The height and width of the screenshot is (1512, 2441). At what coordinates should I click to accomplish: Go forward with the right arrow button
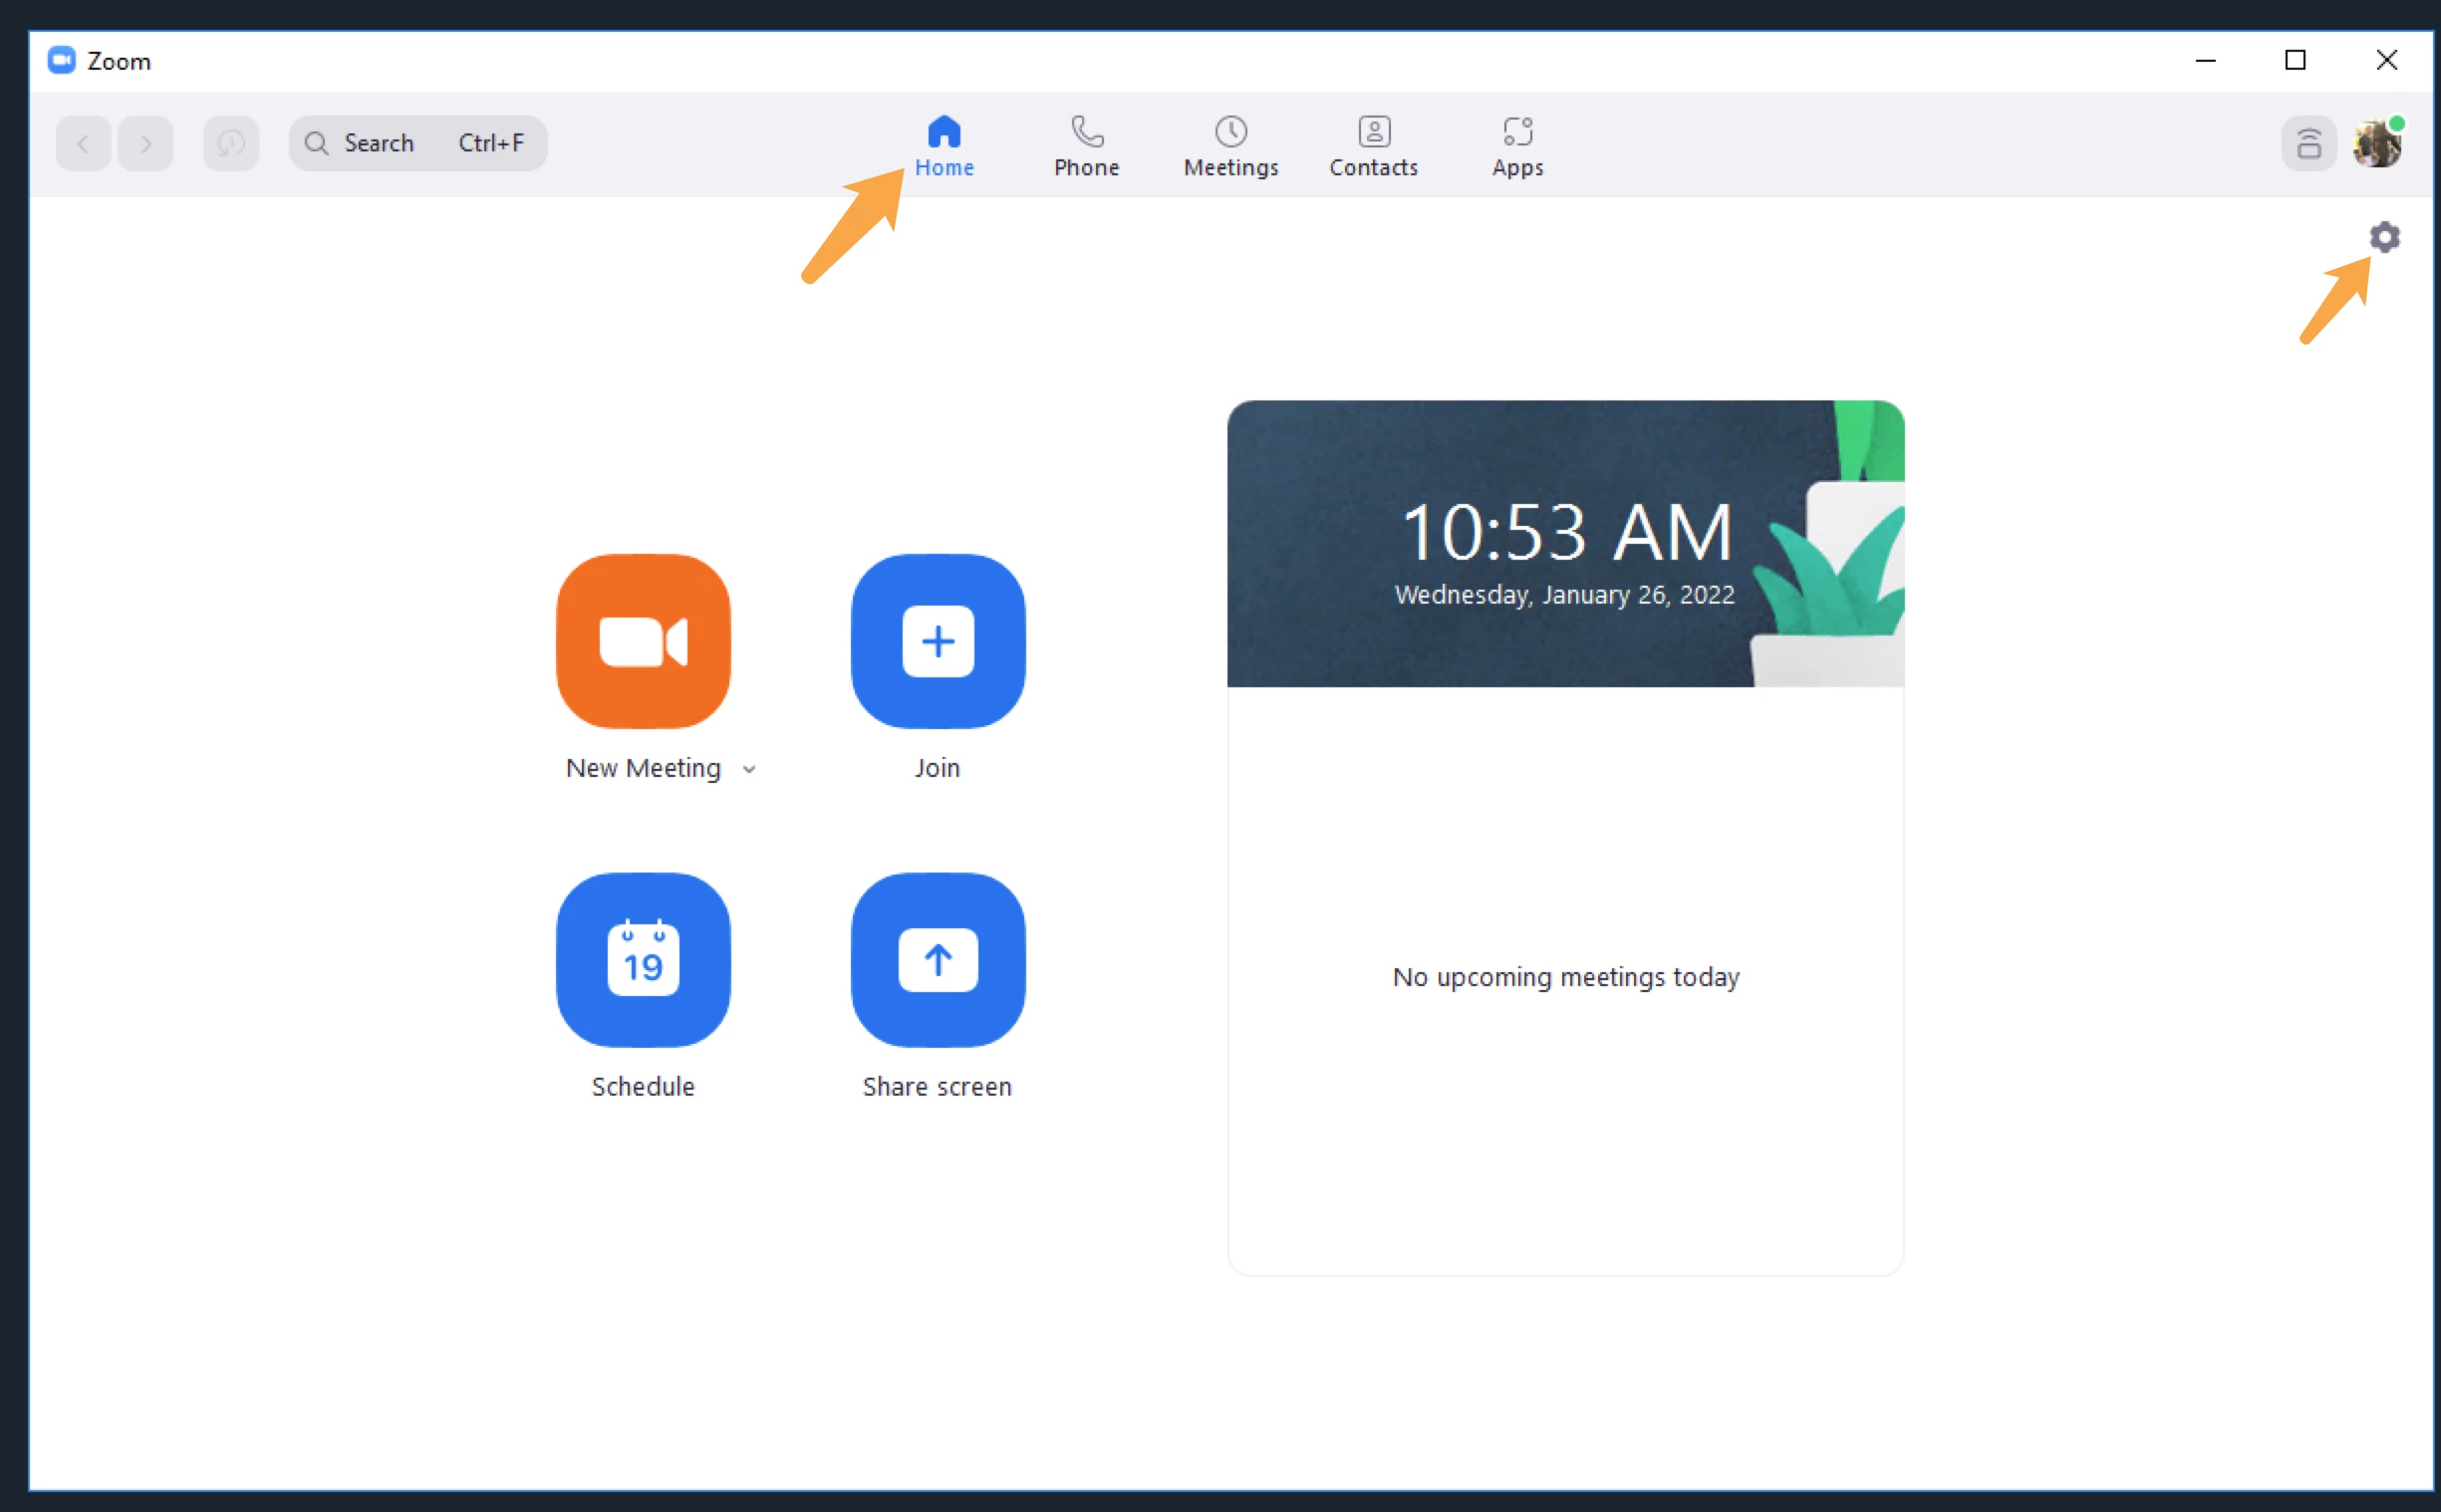(145, 143)
